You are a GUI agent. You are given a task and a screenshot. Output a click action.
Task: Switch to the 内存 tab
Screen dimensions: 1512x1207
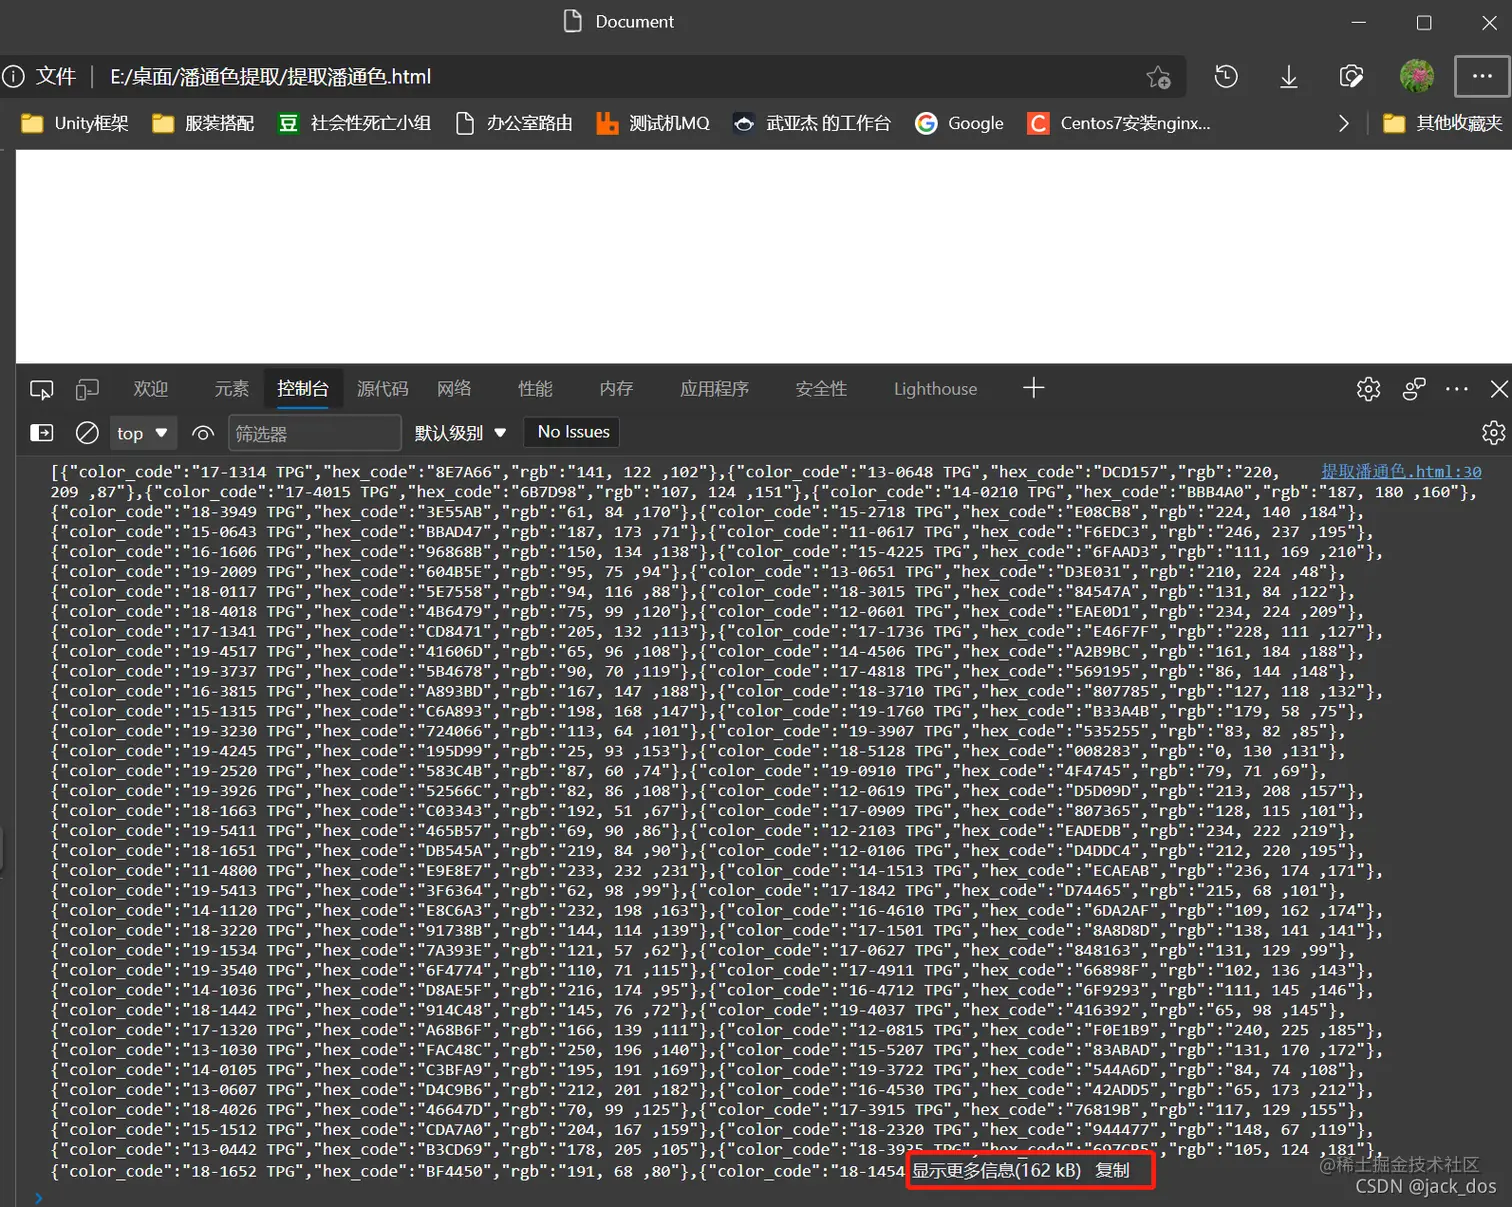tap(616, 389)
